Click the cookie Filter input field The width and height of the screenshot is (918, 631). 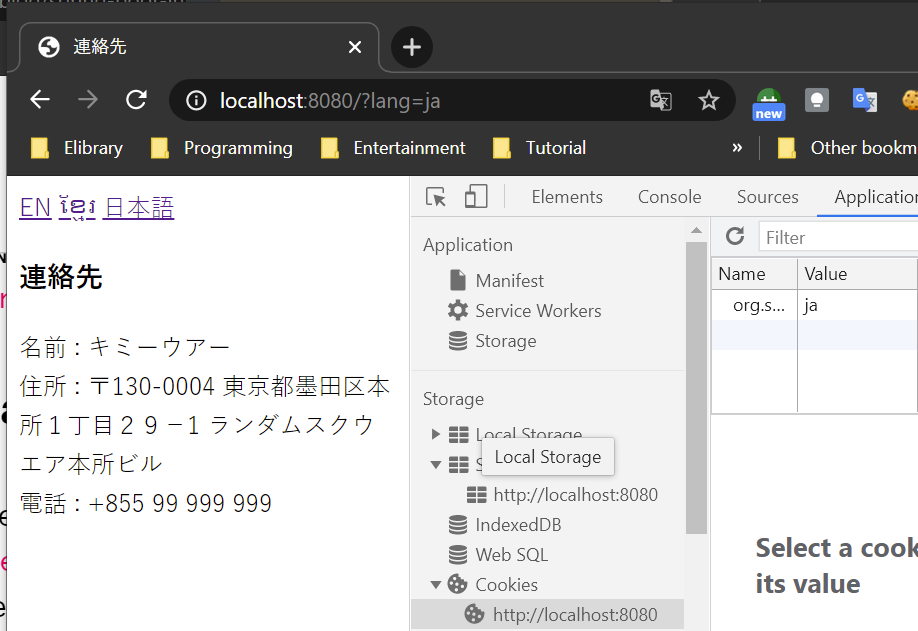(x=838, y=237)
